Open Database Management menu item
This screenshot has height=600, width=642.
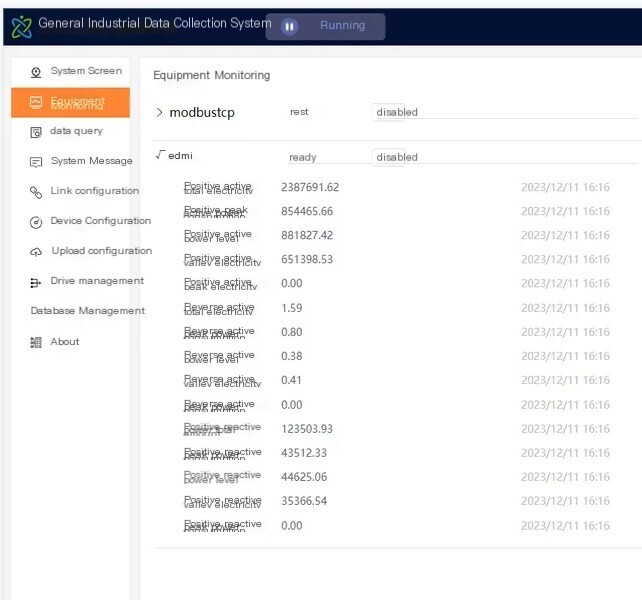[x=88, y=311]
